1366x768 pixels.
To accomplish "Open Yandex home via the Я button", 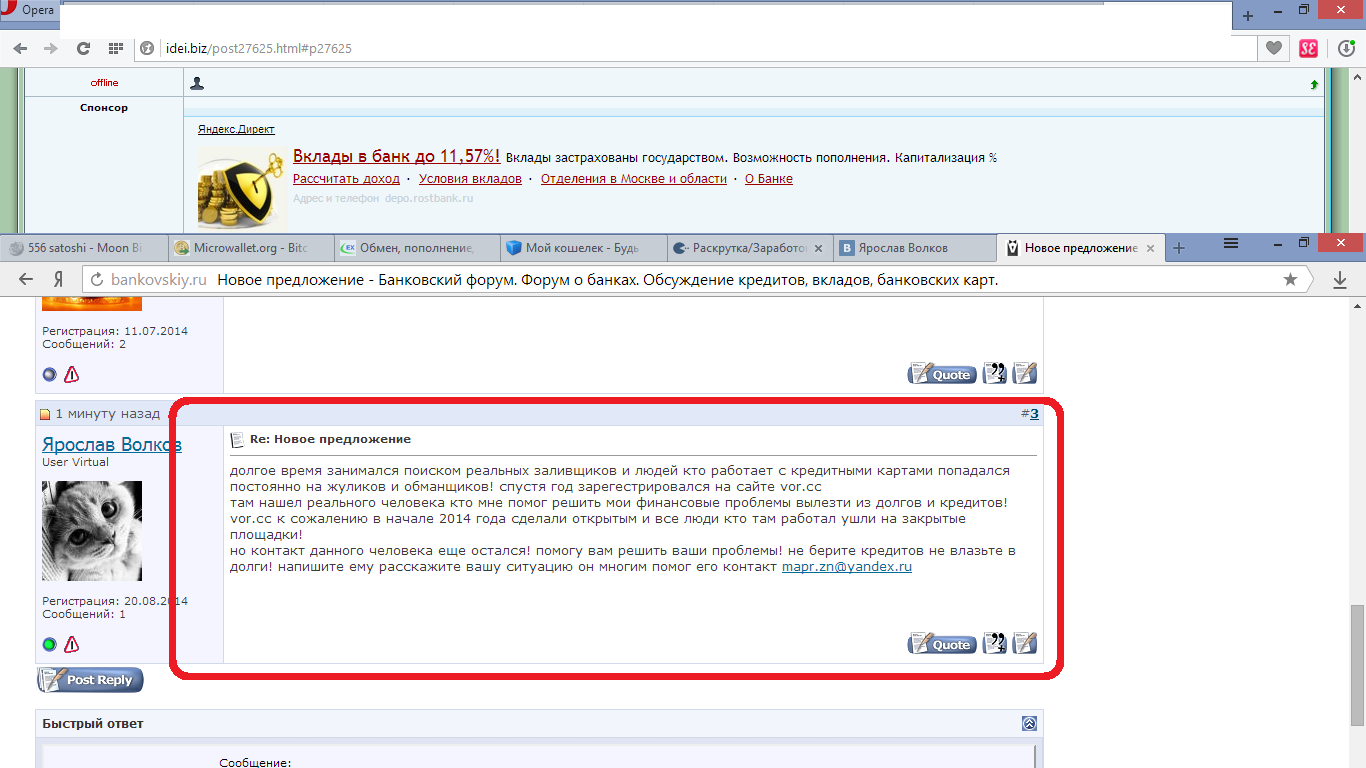I will coord(59,280).
